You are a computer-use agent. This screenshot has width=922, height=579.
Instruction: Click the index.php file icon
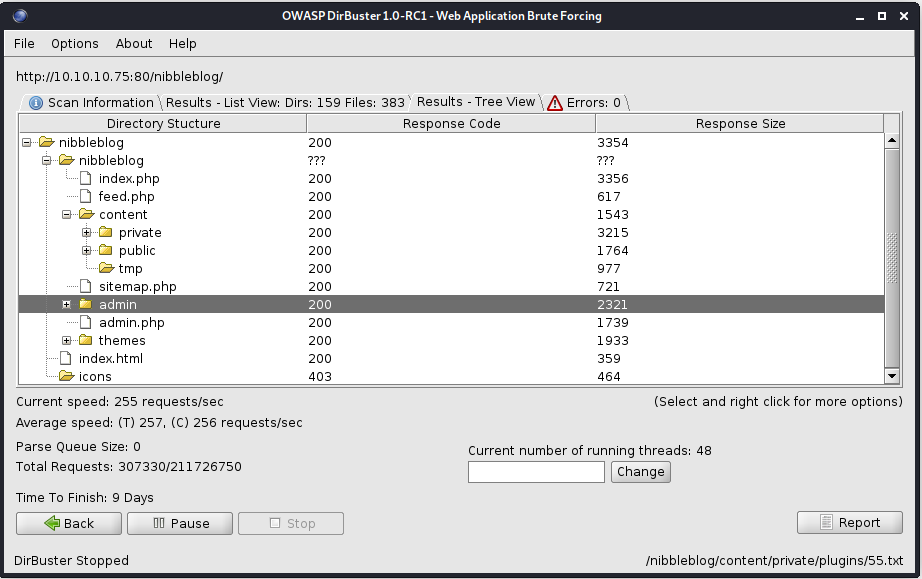pyautogui.click(x=86, y=179)
